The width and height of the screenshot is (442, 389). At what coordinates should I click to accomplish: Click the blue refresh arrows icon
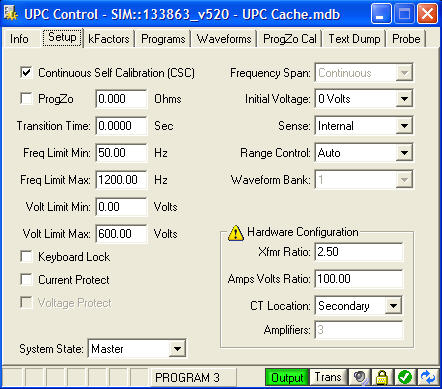pyautogui.click(x=427, y=377)
